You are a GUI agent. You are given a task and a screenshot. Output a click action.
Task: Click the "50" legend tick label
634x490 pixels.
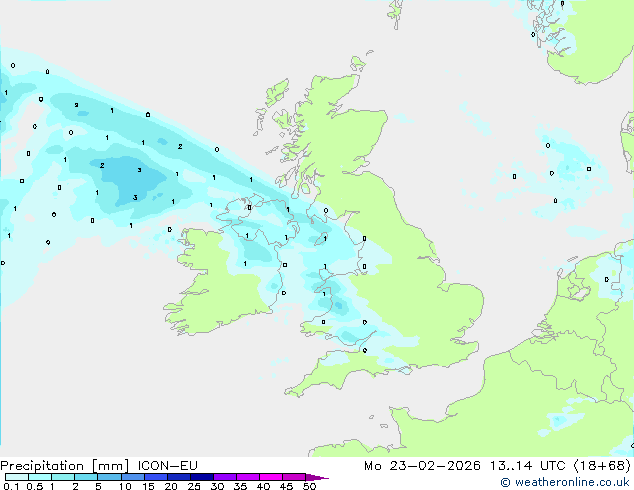309,486
